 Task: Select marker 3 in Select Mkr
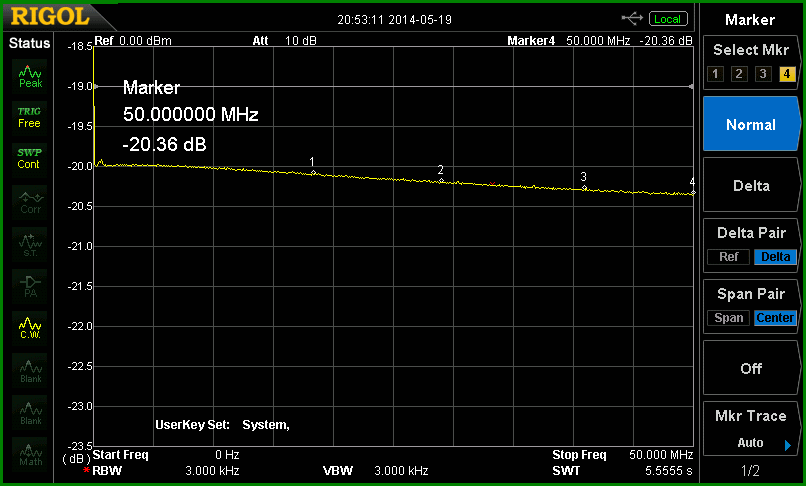(x=763, y=74)
